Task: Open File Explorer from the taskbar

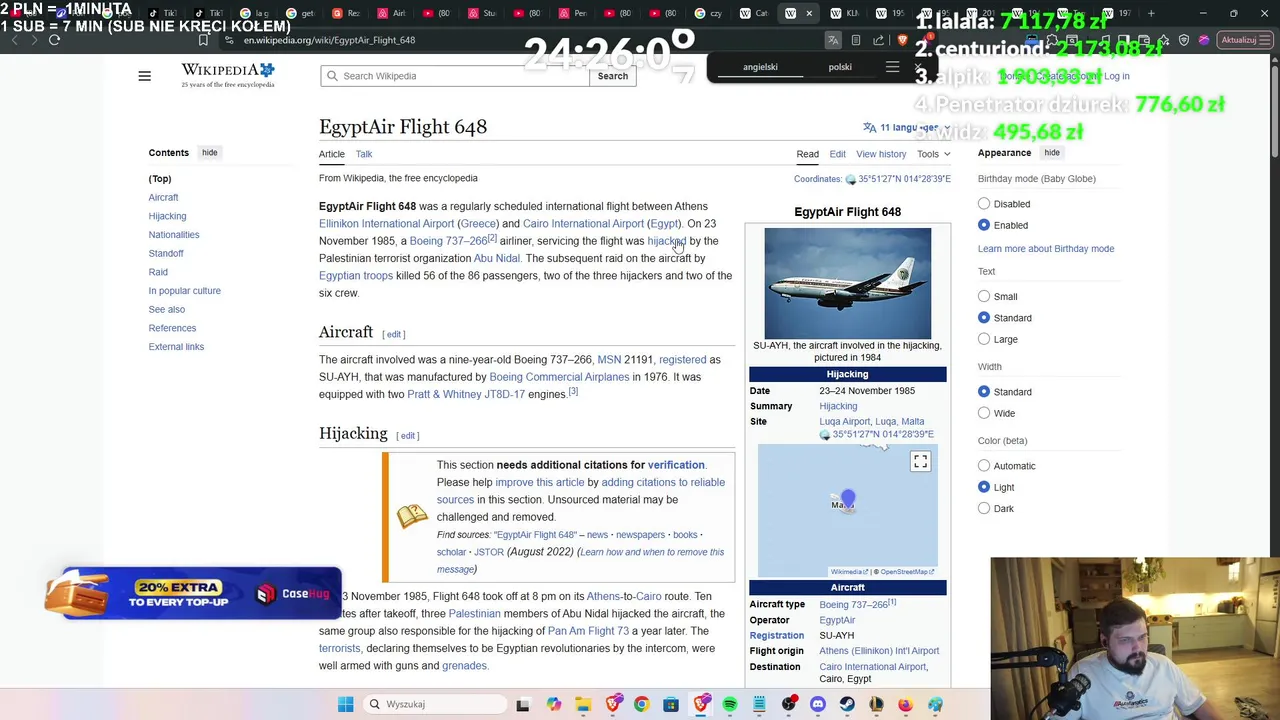Action: (583, 704)
